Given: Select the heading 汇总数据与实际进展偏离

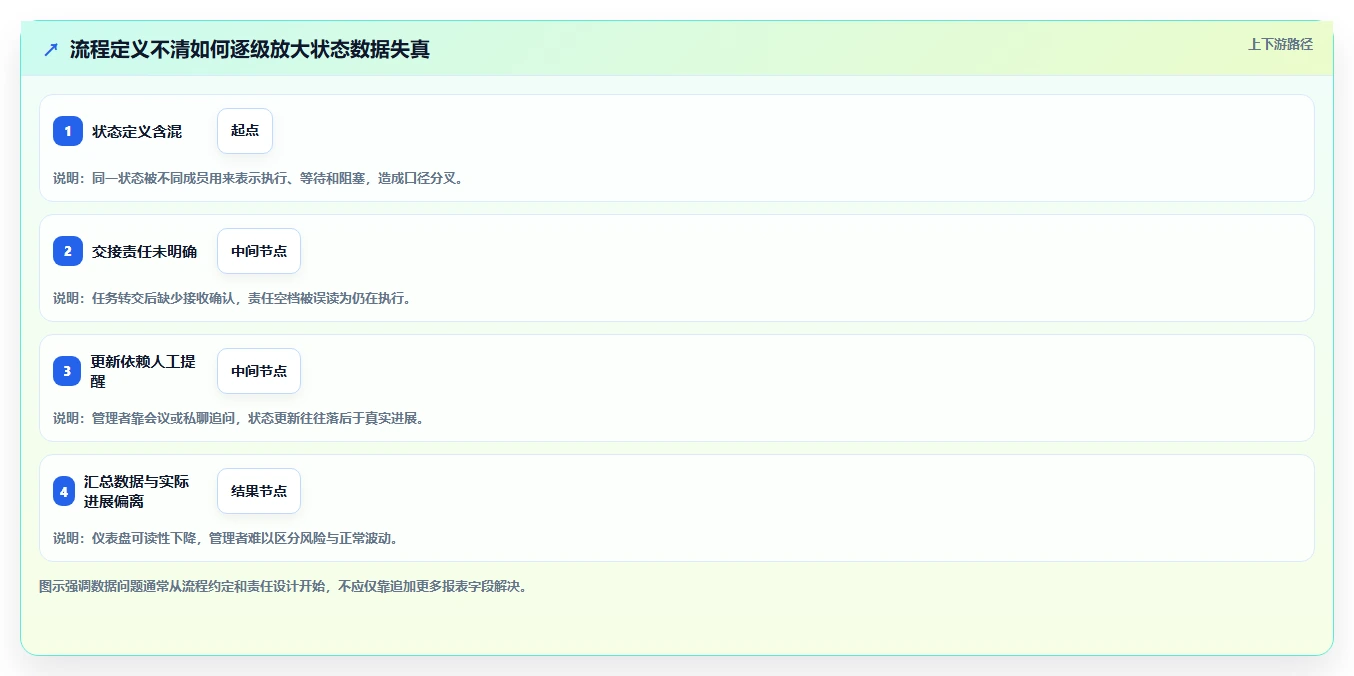Looking at the screenshot, I should click(137, 491).
